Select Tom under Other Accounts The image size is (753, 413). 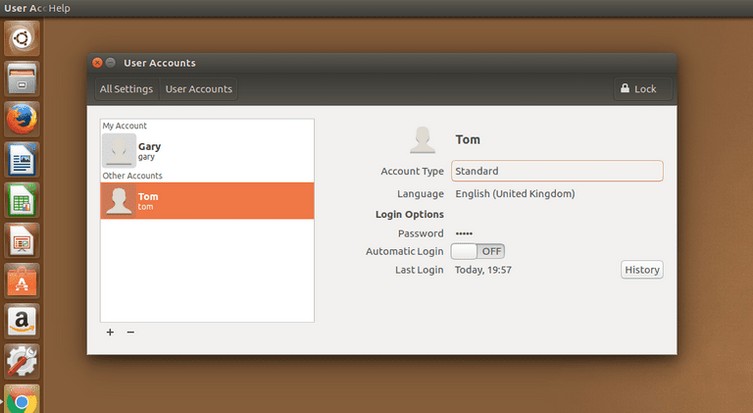(x=207, y=201)
